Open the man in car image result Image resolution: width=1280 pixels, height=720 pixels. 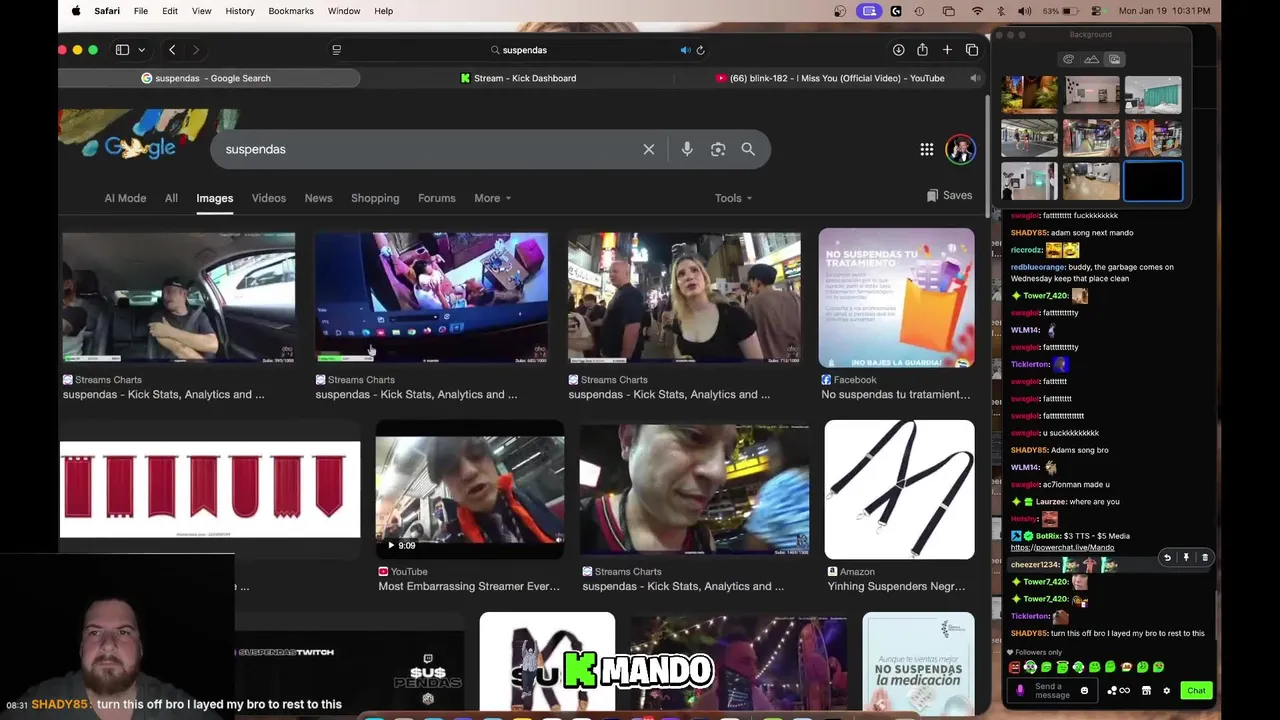[179, 297]
